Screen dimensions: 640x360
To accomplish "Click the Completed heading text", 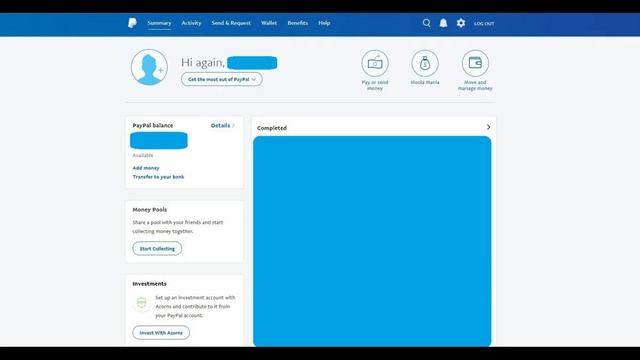I will coord(272,128).
